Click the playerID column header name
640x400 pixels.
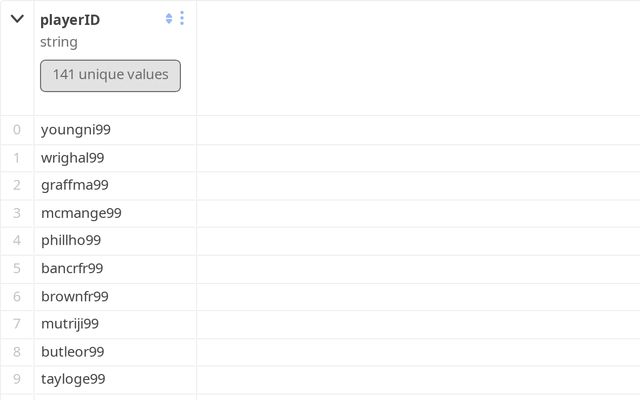[70, 19]
